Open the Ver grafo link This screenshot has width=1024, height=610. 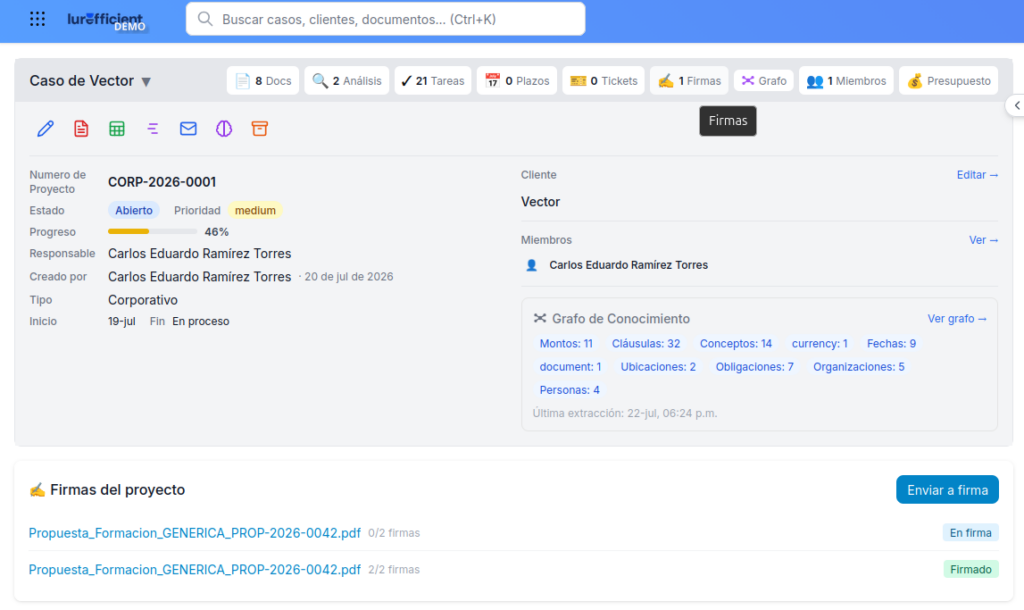957,319
